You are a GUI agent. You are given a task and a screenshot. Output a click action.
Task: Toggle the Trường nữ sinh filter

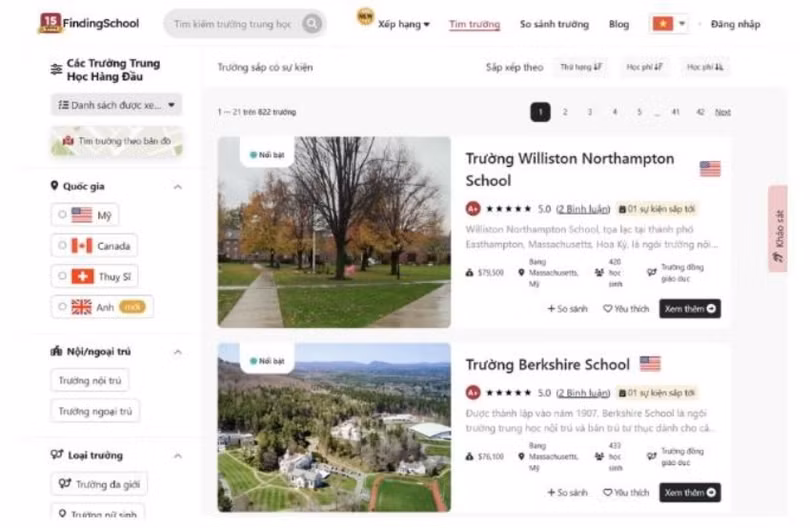tap(98, 513)
